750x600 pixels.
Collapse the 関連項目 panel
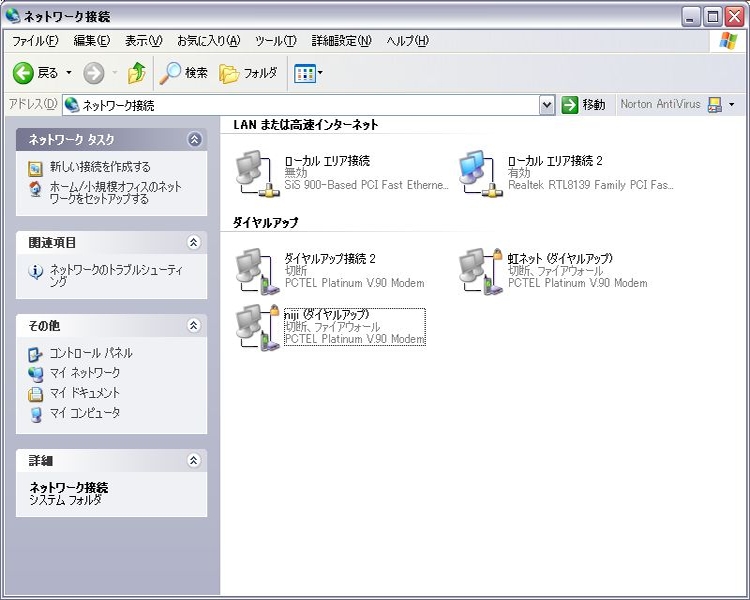(x=194, y=243)
